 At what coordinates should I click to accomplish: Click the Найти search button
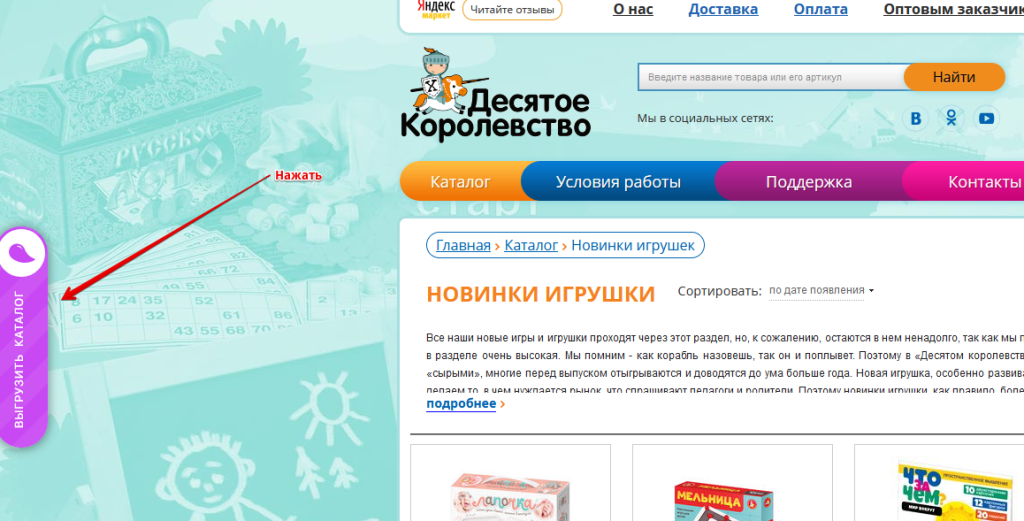point(954,77)
